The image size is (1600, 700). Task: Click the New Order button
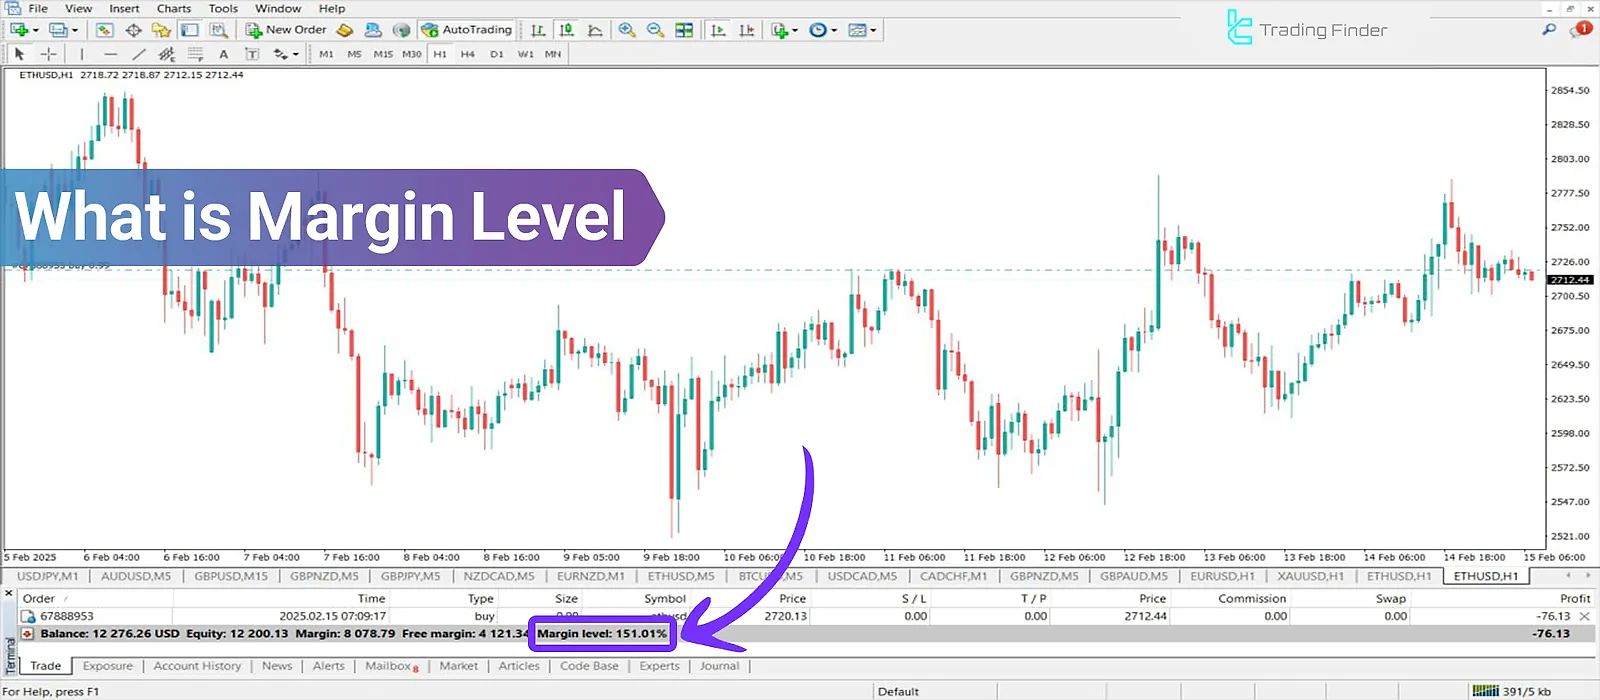click(x=286, y=30)
